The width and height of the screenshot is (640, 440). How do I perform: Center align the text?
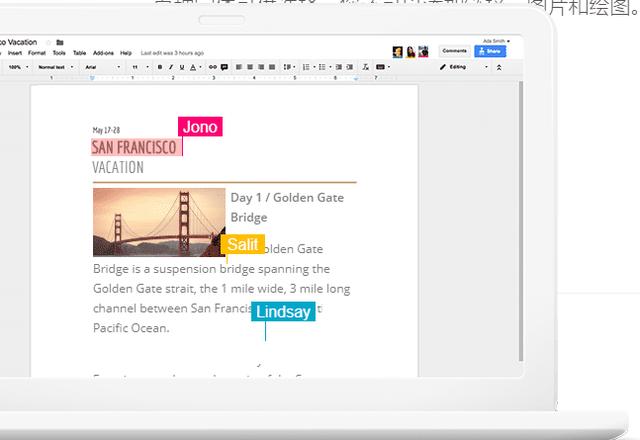pos(250,67)
